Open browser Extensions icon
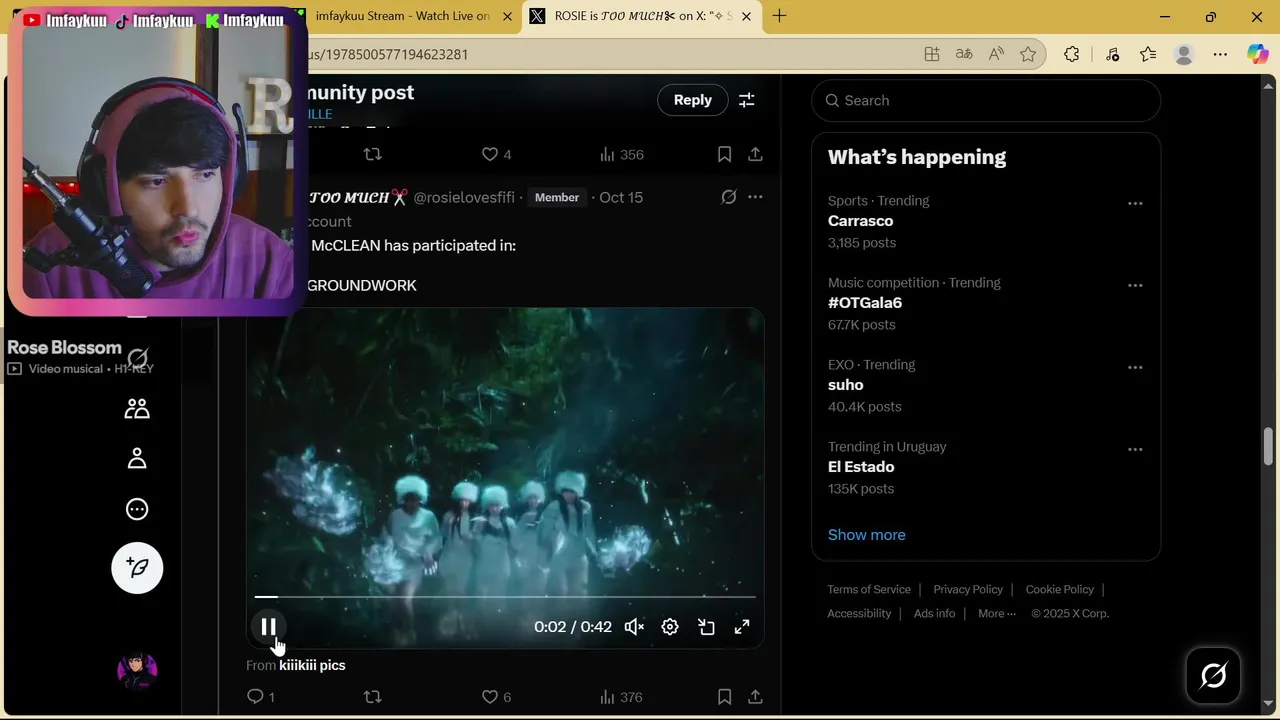The height and width of the screenshot is (720, 1280). coord(1072,54)
